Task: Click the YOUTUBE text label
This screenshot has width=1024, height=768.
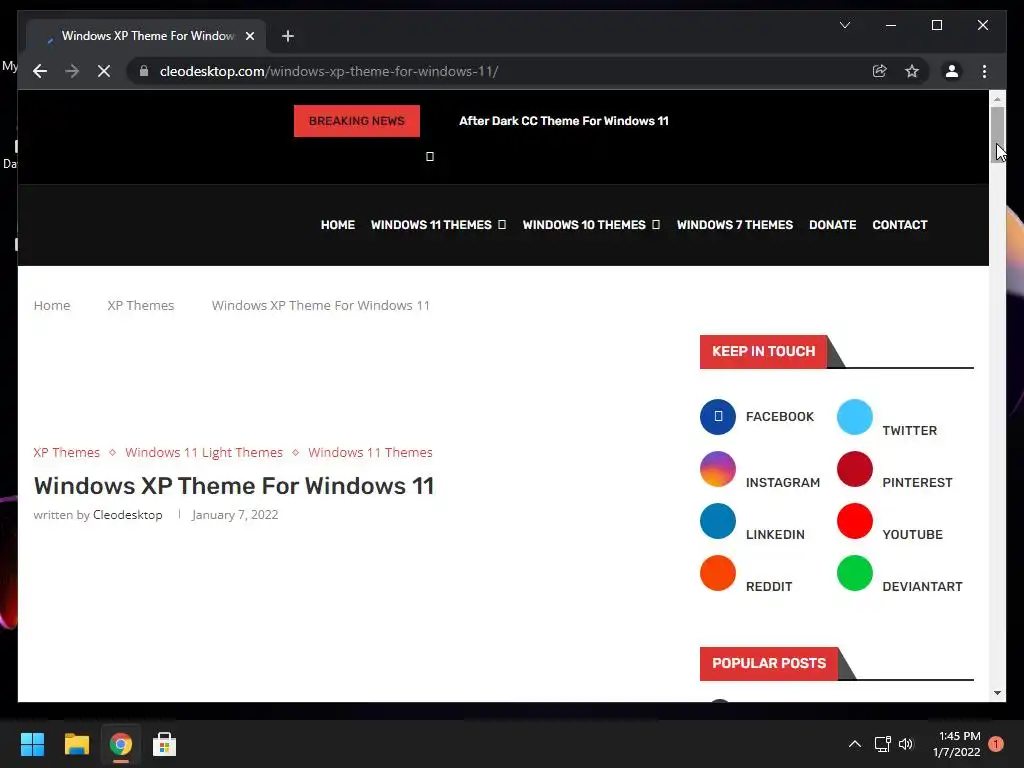Action: click(912, 535)
